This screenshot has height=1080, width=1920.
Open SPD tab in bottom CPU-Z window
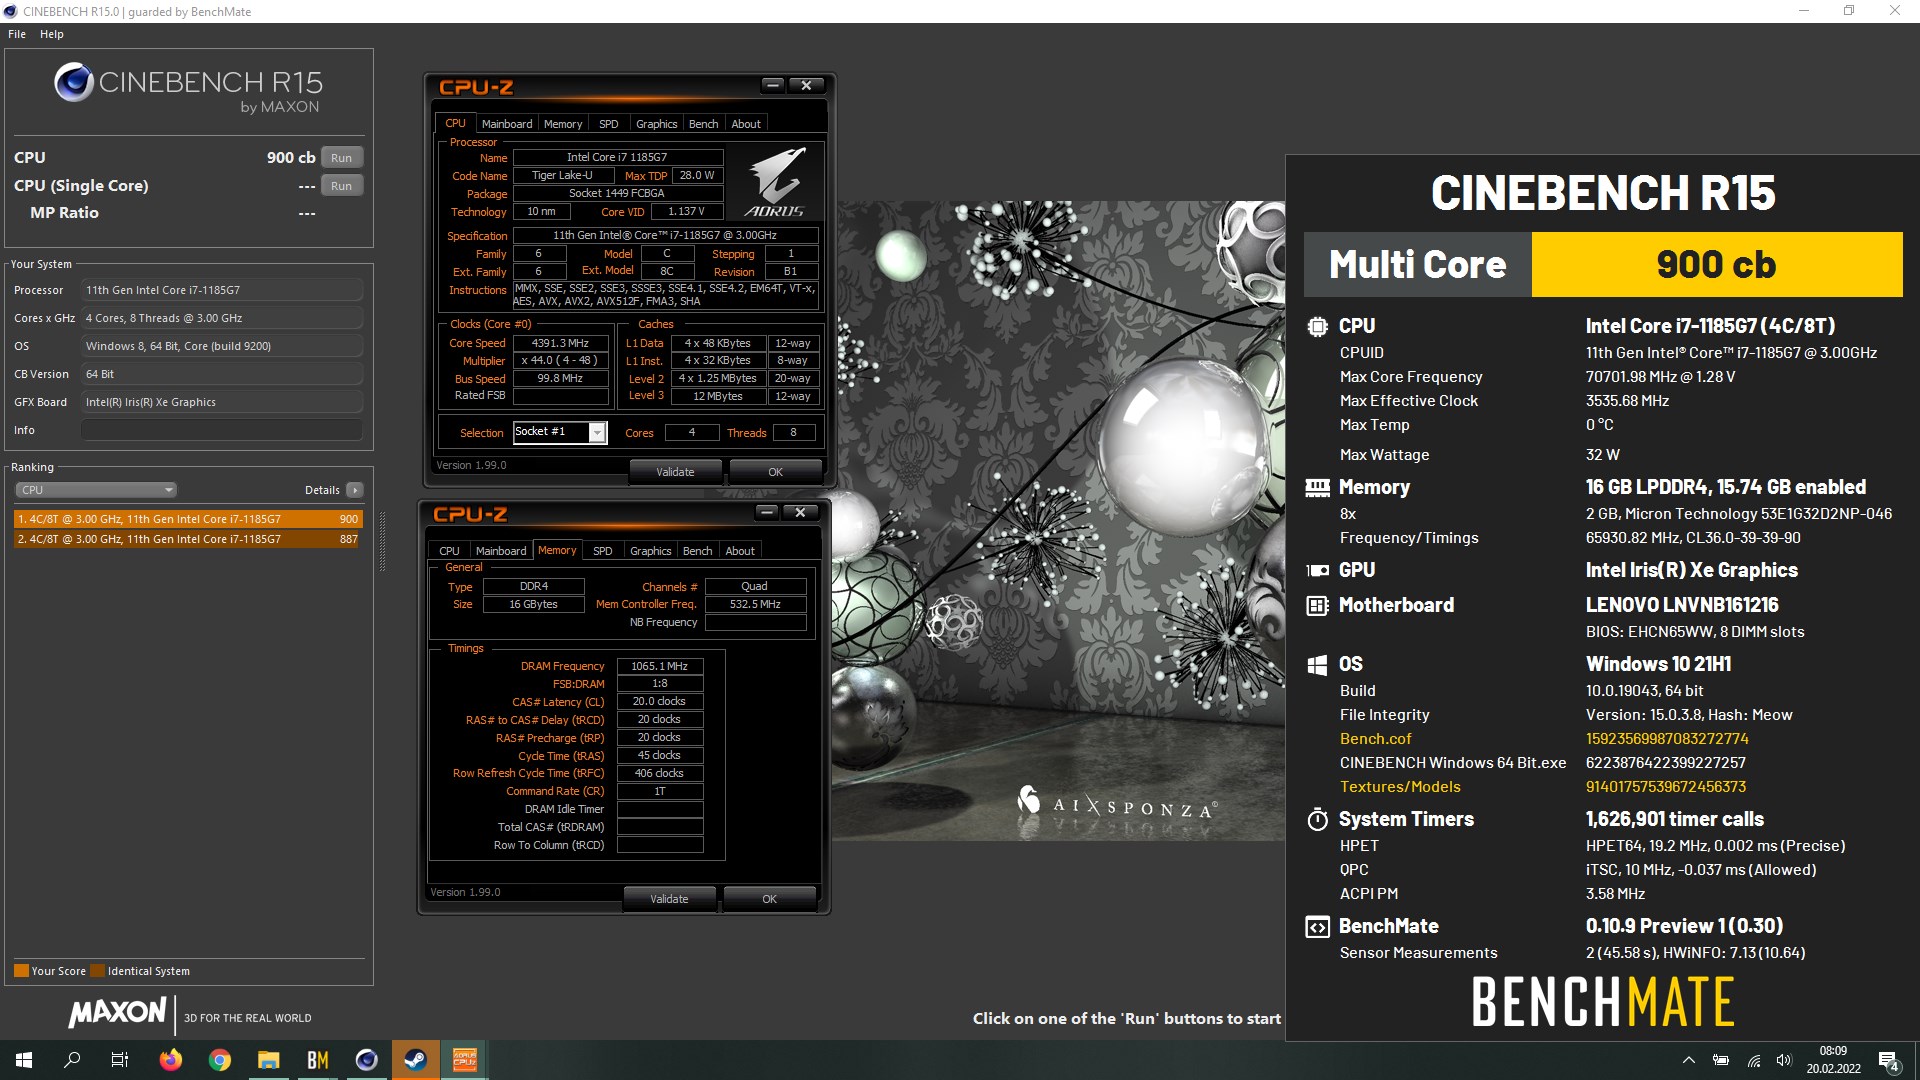click(x=603, y=551)
